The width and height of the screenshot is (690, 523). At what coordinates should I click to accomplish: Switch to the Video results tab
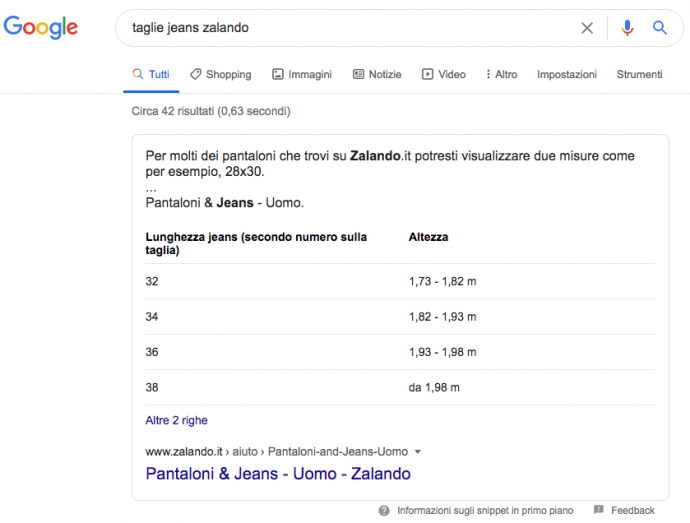coord(444,74)
